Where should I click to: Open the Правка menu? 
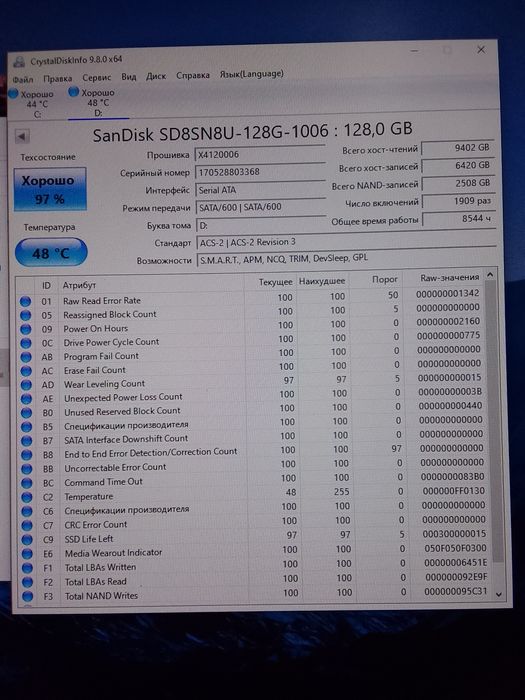(58, 79)
